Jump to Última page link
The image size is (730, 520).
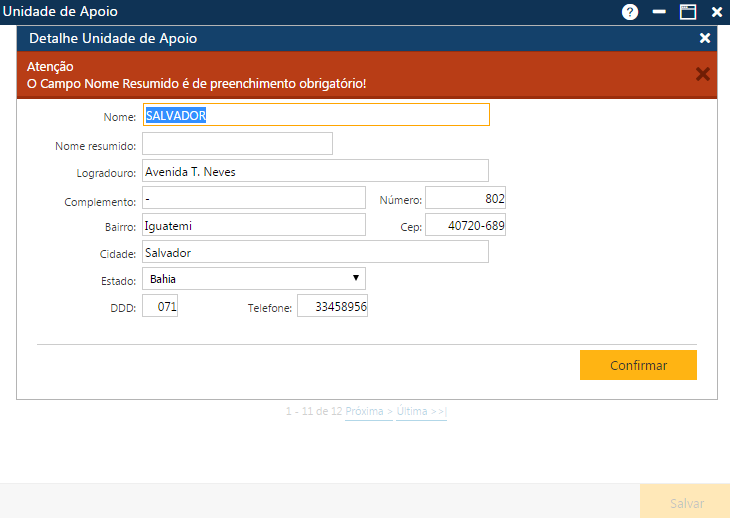tap(421, 412)
